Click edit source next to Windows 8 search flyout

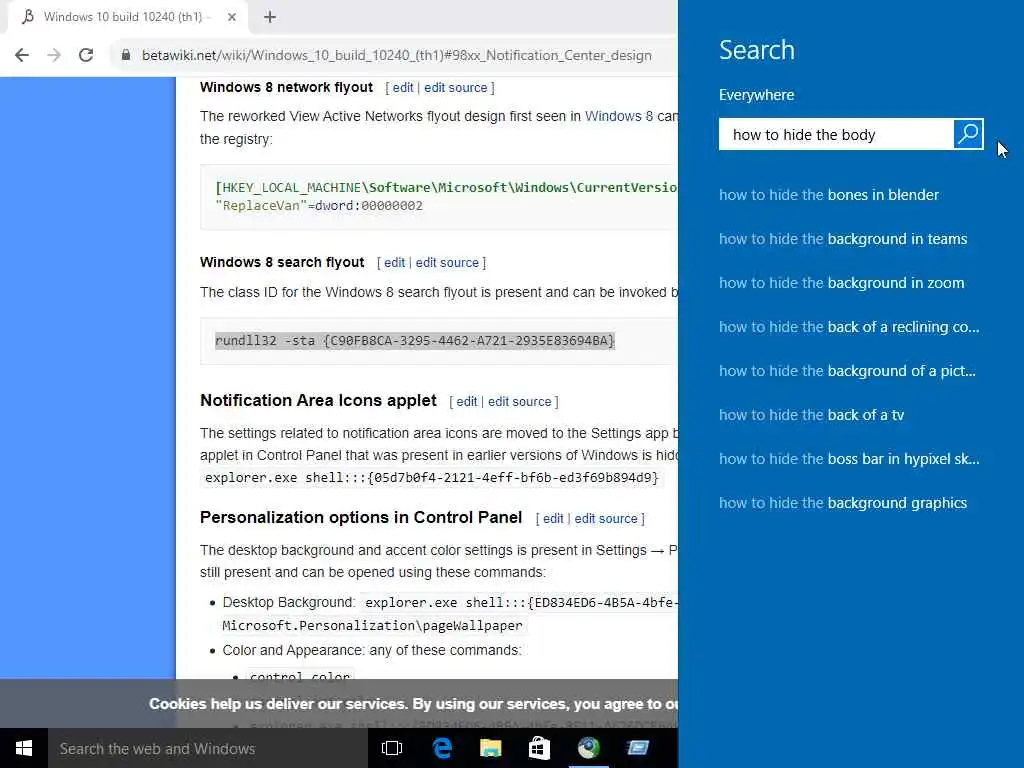(x=447, y=263)
